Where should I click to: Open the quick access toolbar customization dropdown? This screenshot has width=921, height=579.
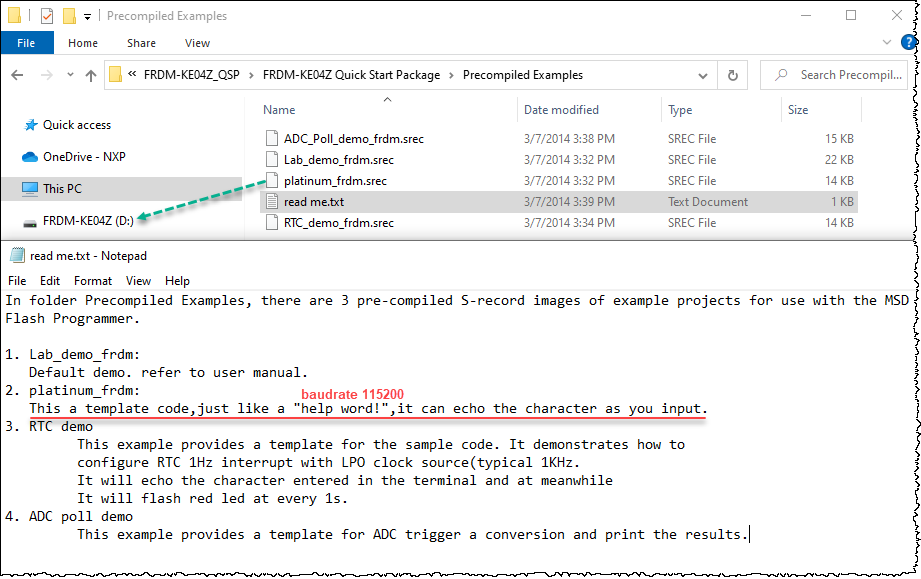tap(87, 16)
